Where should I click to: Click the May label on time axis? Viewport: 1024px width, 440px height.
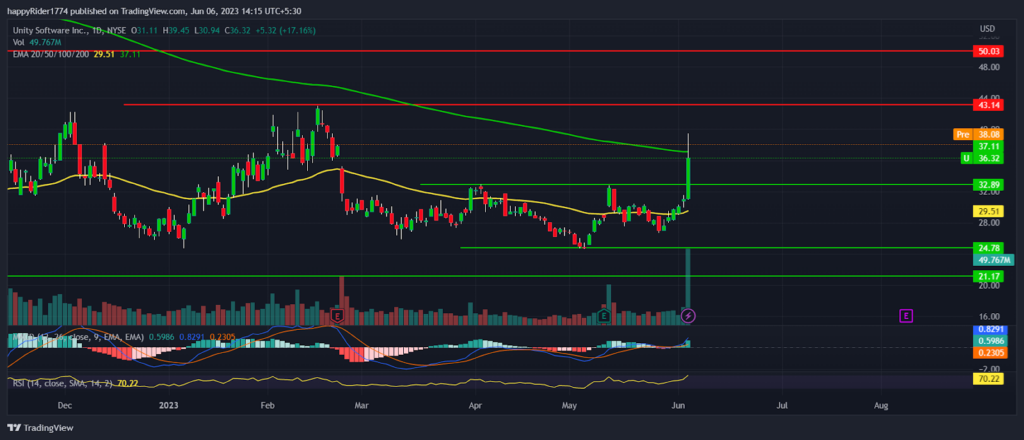click(x=570, y=405)
